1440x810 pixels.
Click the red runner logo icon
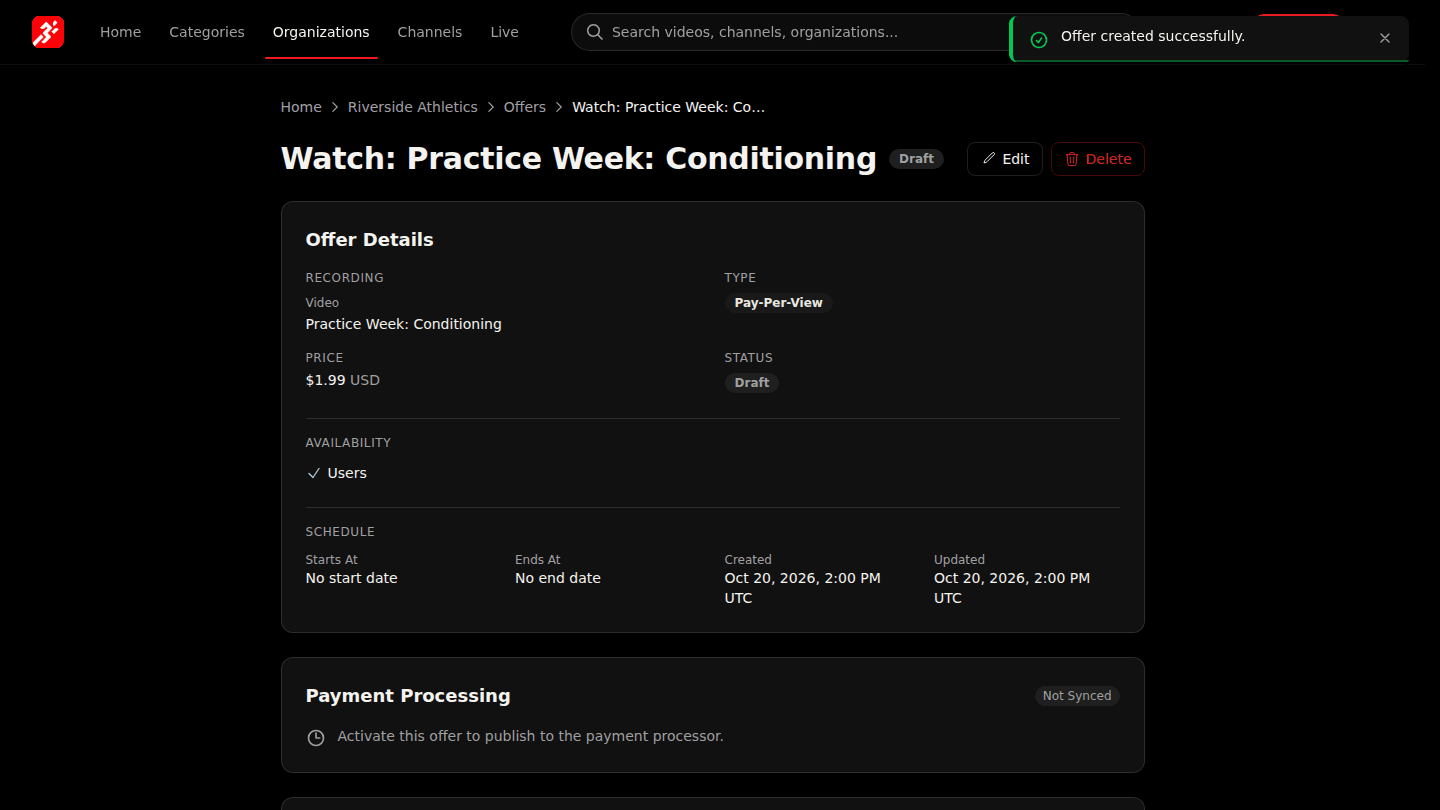[48, 32]
